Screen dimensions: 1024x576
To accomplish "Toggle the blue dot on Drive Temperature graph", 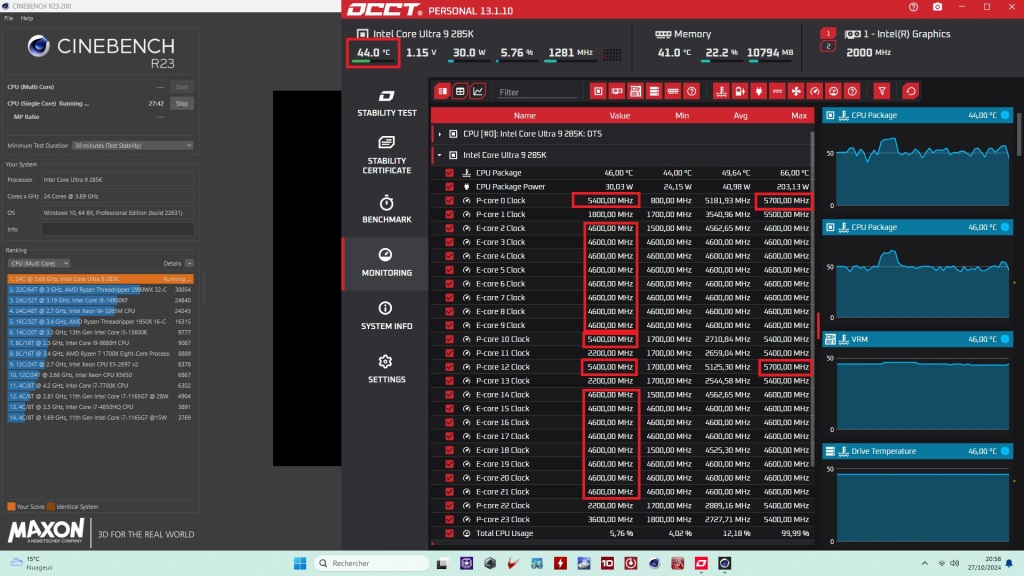I will pos(1005,451).
